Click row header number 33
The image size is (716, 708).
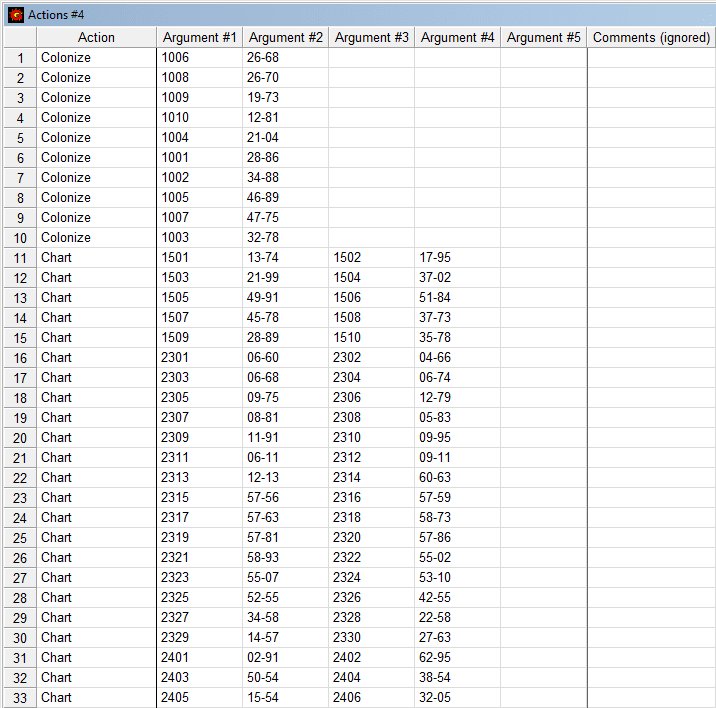(x=19, y=698)
